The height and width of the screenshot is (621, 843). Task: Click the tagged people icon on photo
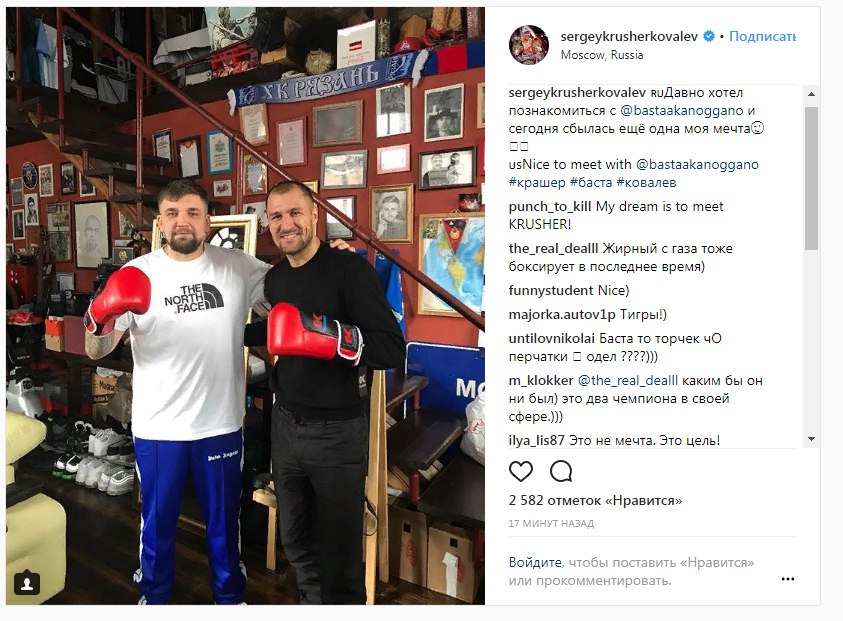[x=27, y=582]
